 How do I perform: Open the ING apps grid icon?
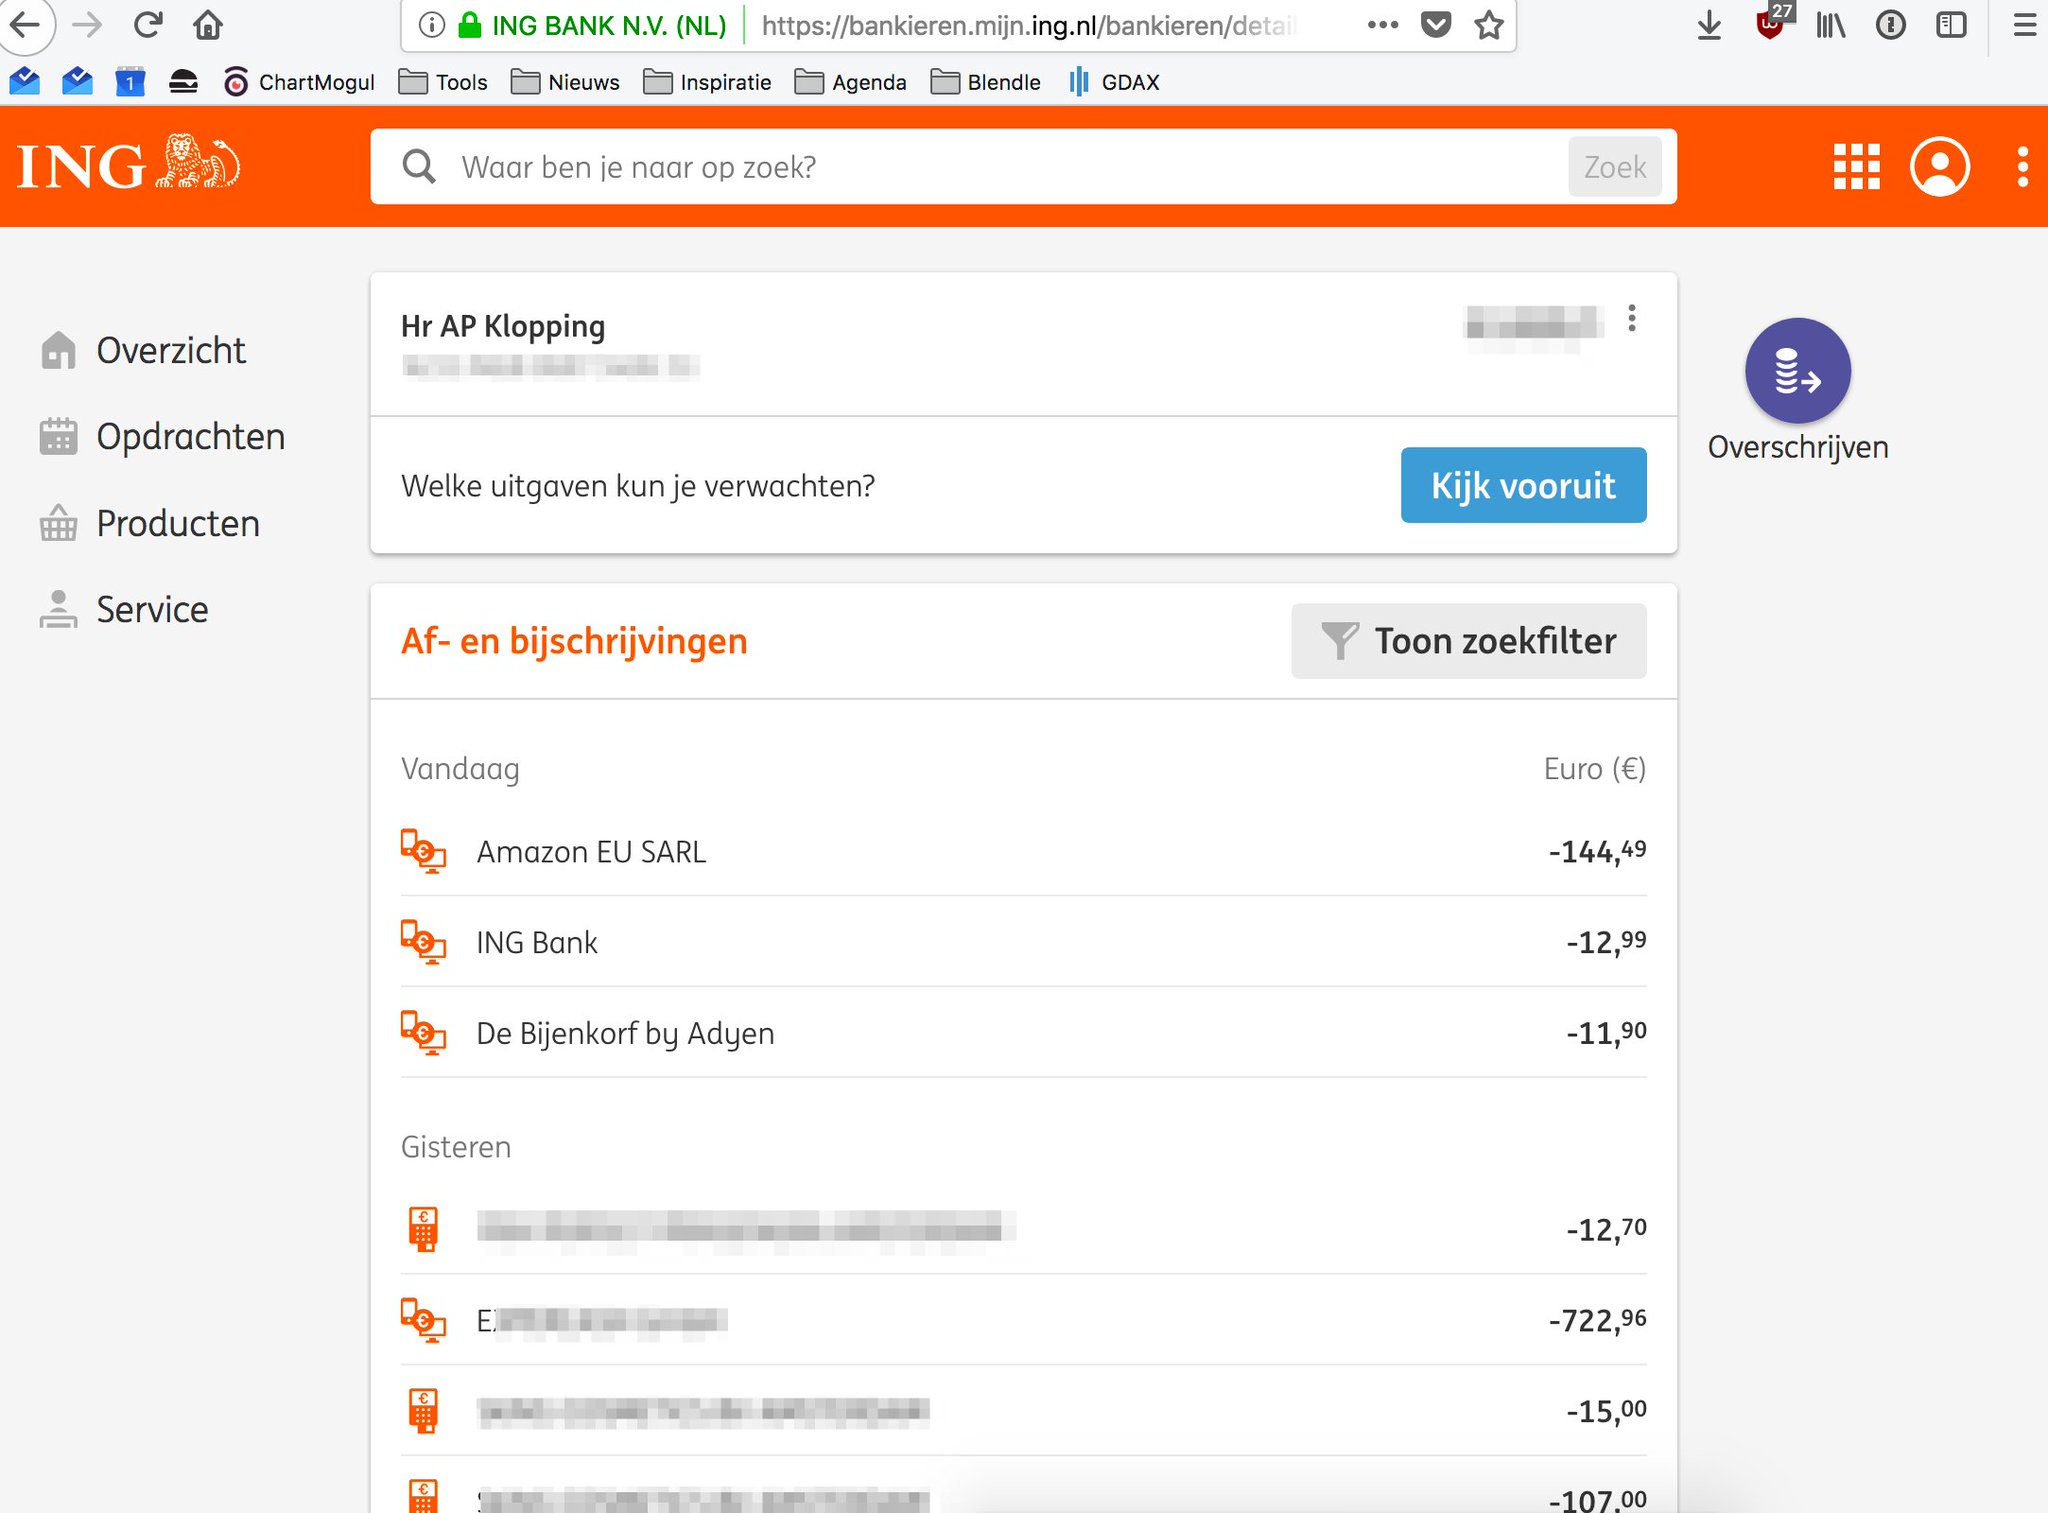[x=1856, y=166]
